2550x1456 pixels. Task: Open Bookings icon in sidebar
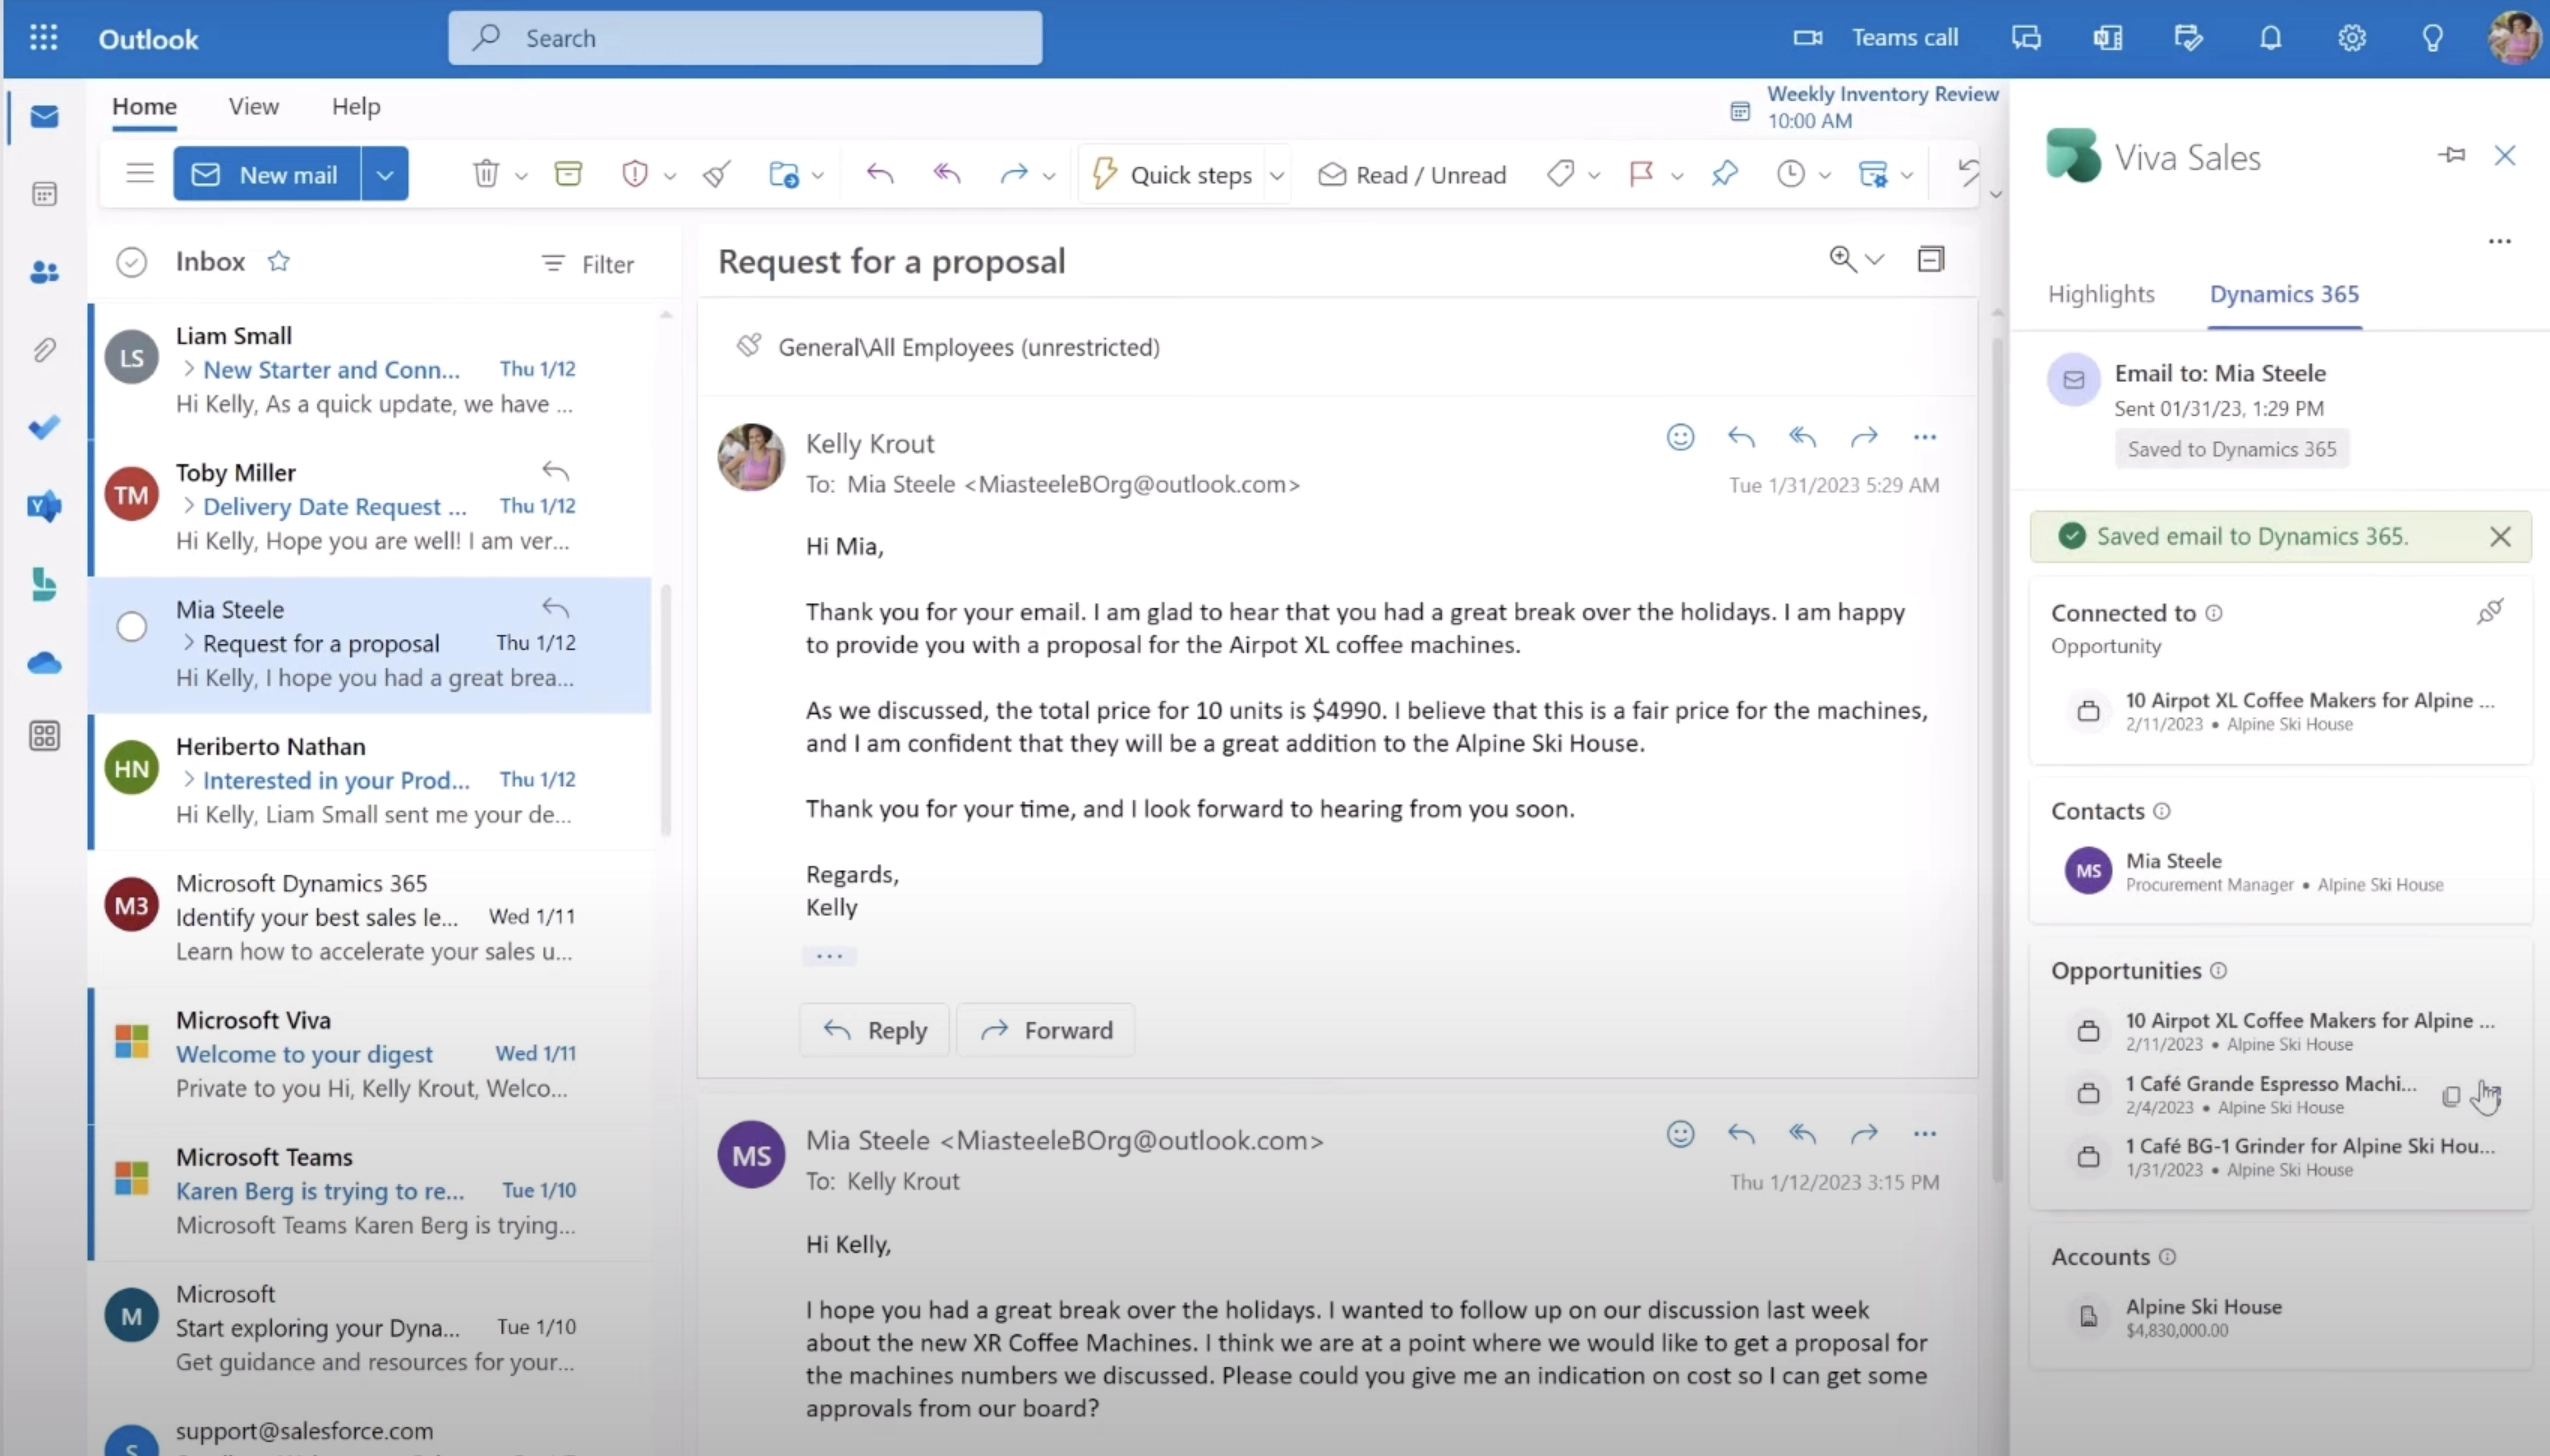[44, 584]
